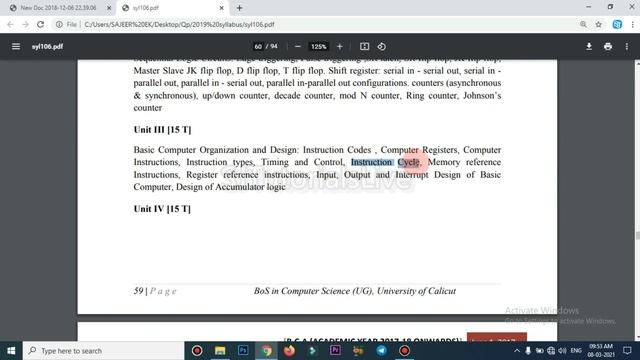
Task: Click the Unit IV [15 T] heading
Action: pyautogui.click(x=162, y=209)
